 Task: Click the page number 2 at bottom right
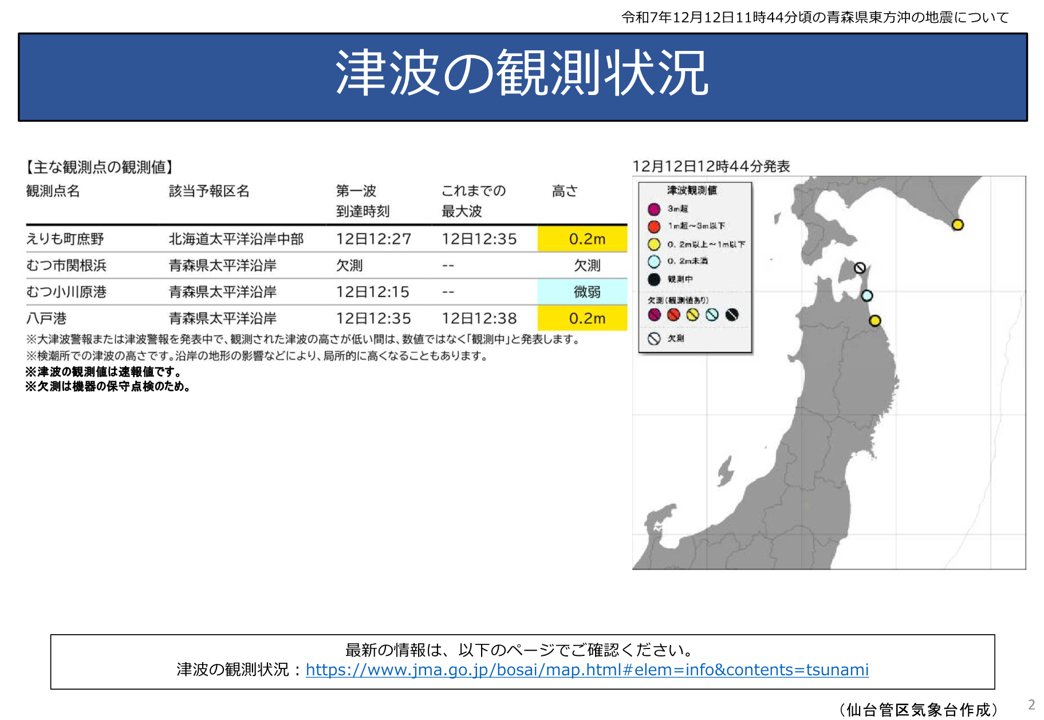[1031, 704]
